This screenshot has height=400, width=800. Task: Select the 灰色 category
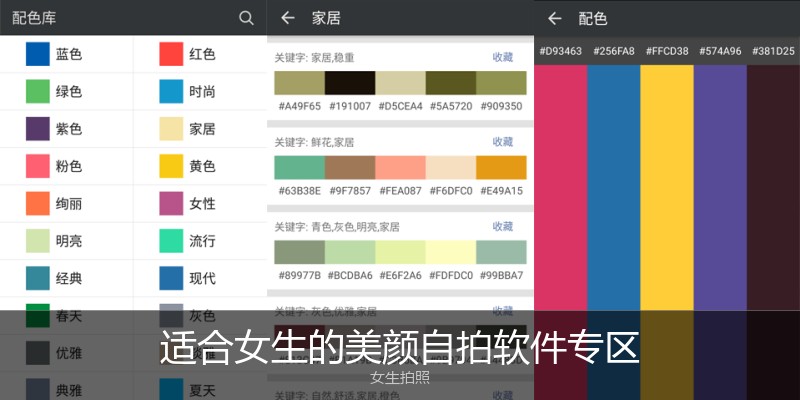[200, 316]
